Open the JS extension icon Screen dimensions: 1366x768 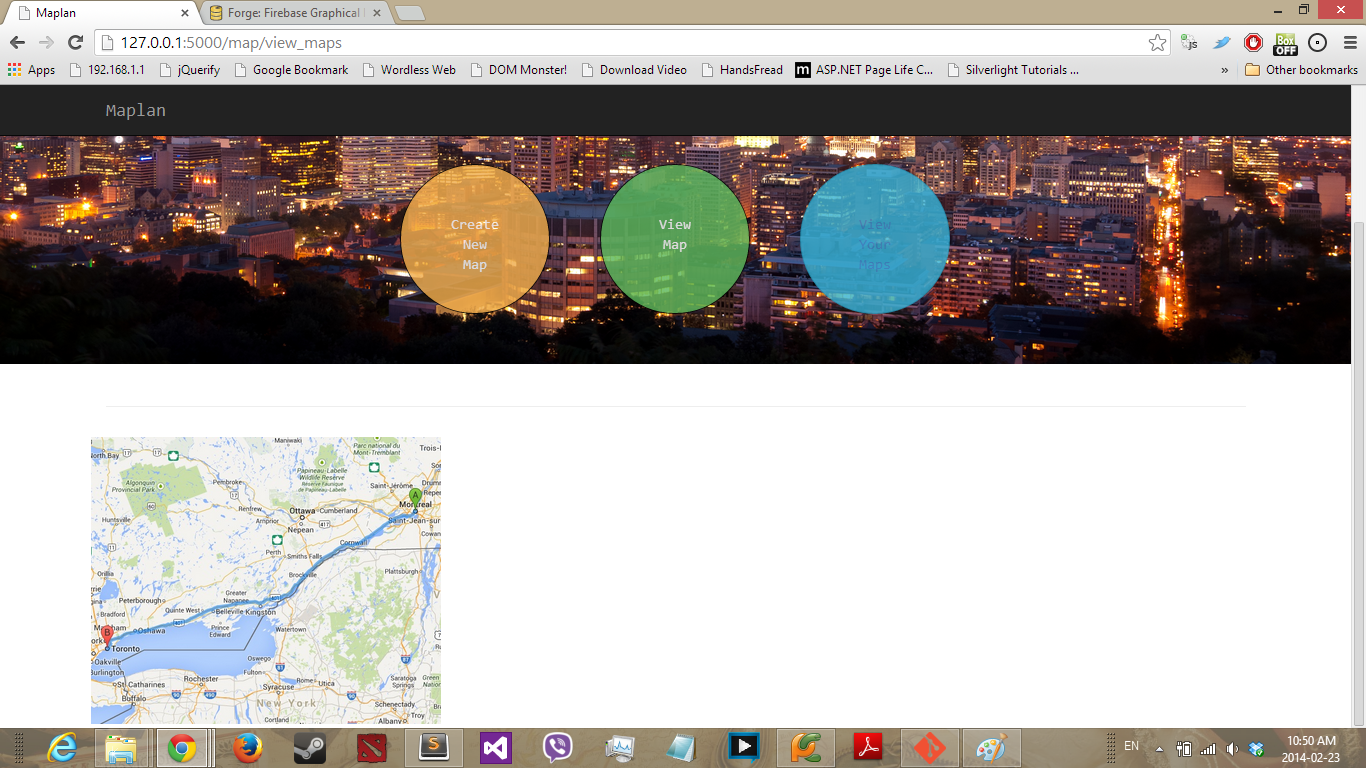click(x=1188, y=43)
